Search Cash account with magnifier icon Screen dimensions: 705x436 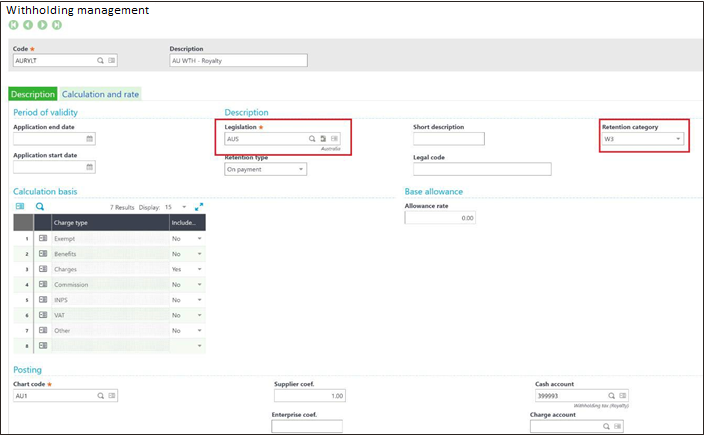(x=611, y=396)
